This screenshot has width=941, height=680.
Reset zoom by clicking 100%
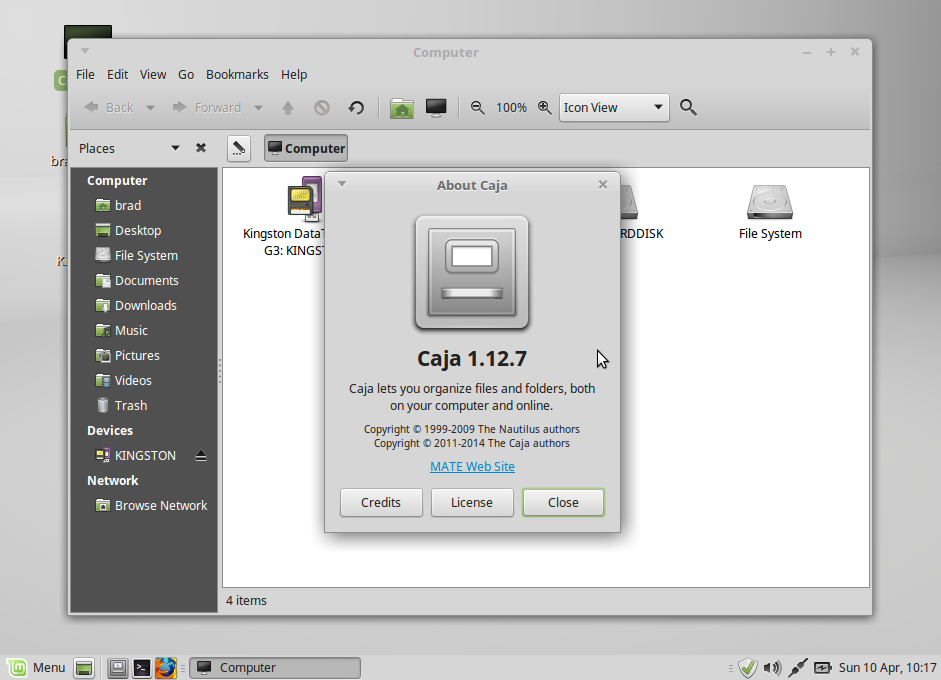click(511, 108)
